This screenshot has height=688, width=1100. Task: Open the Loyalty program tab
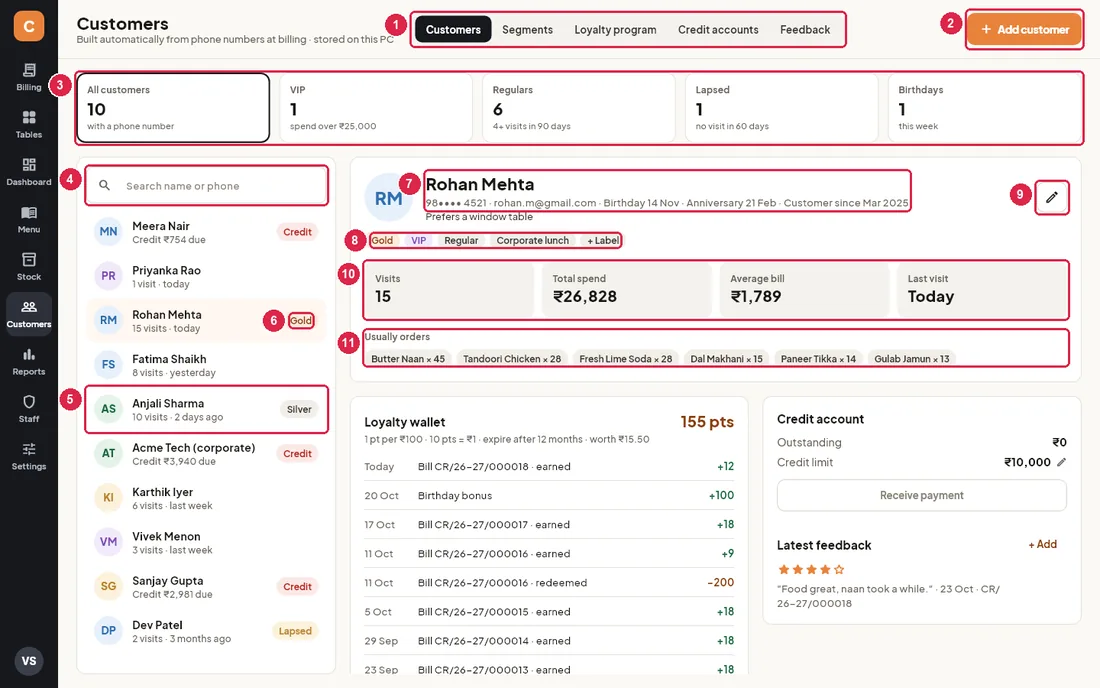pos(615,29)
